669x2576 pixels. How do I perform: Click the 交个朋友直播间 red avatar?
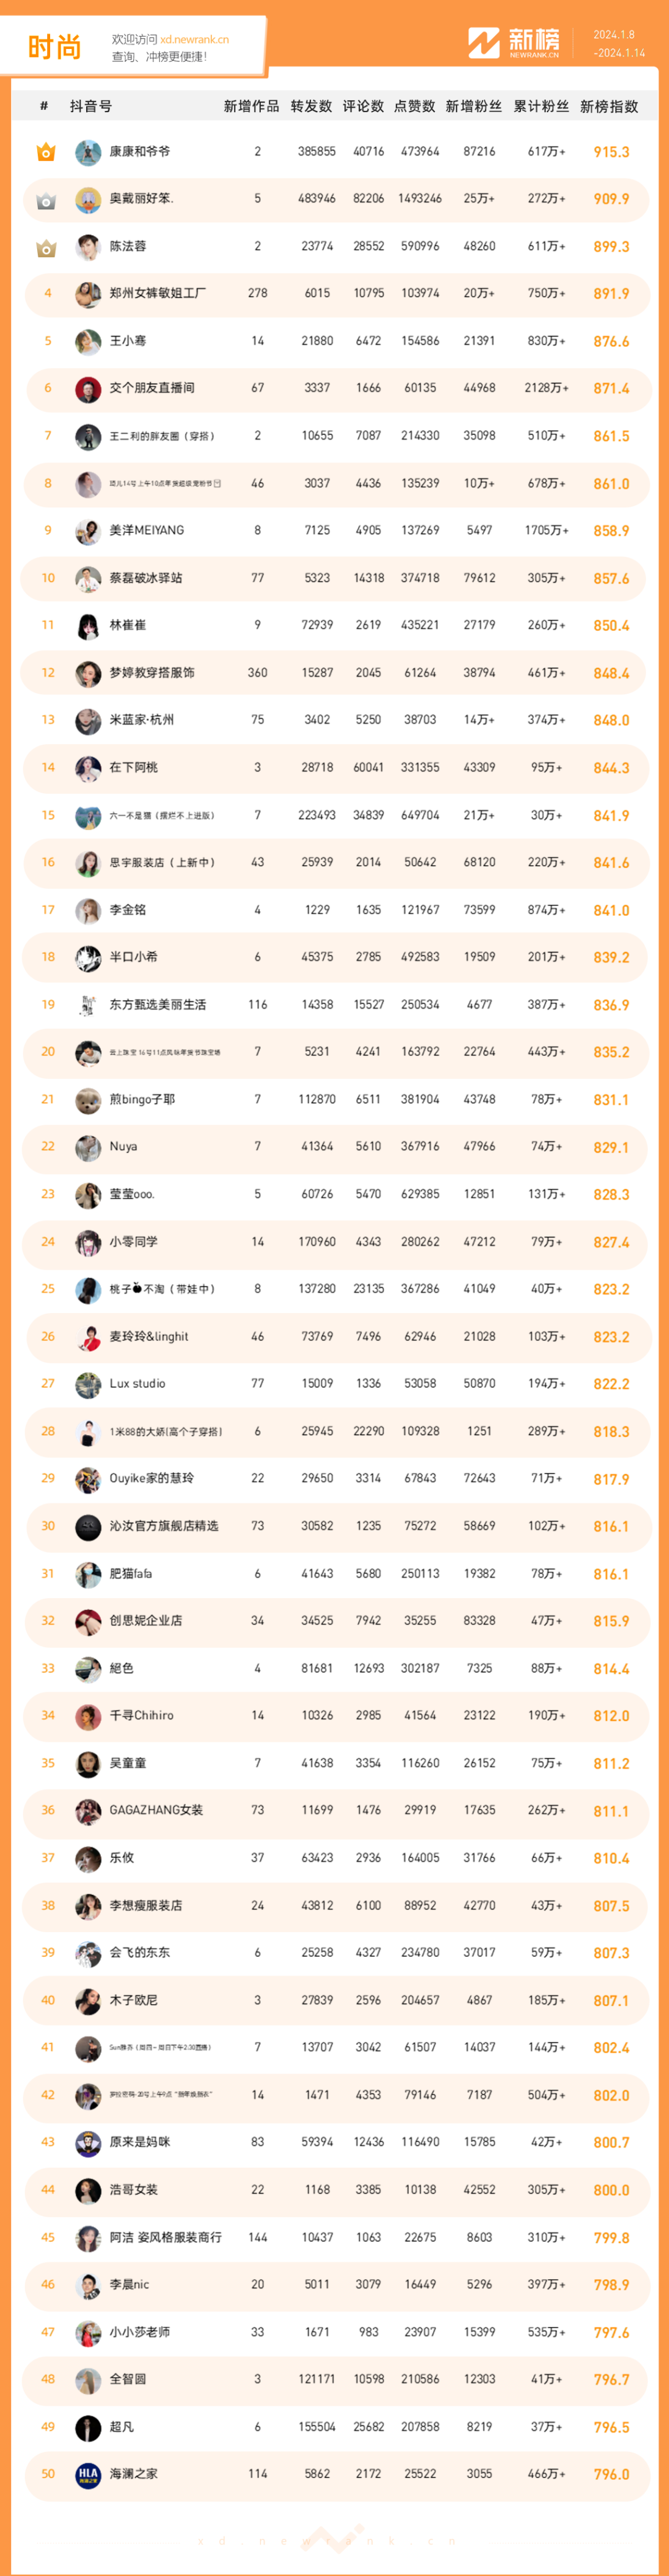[88, 389]
